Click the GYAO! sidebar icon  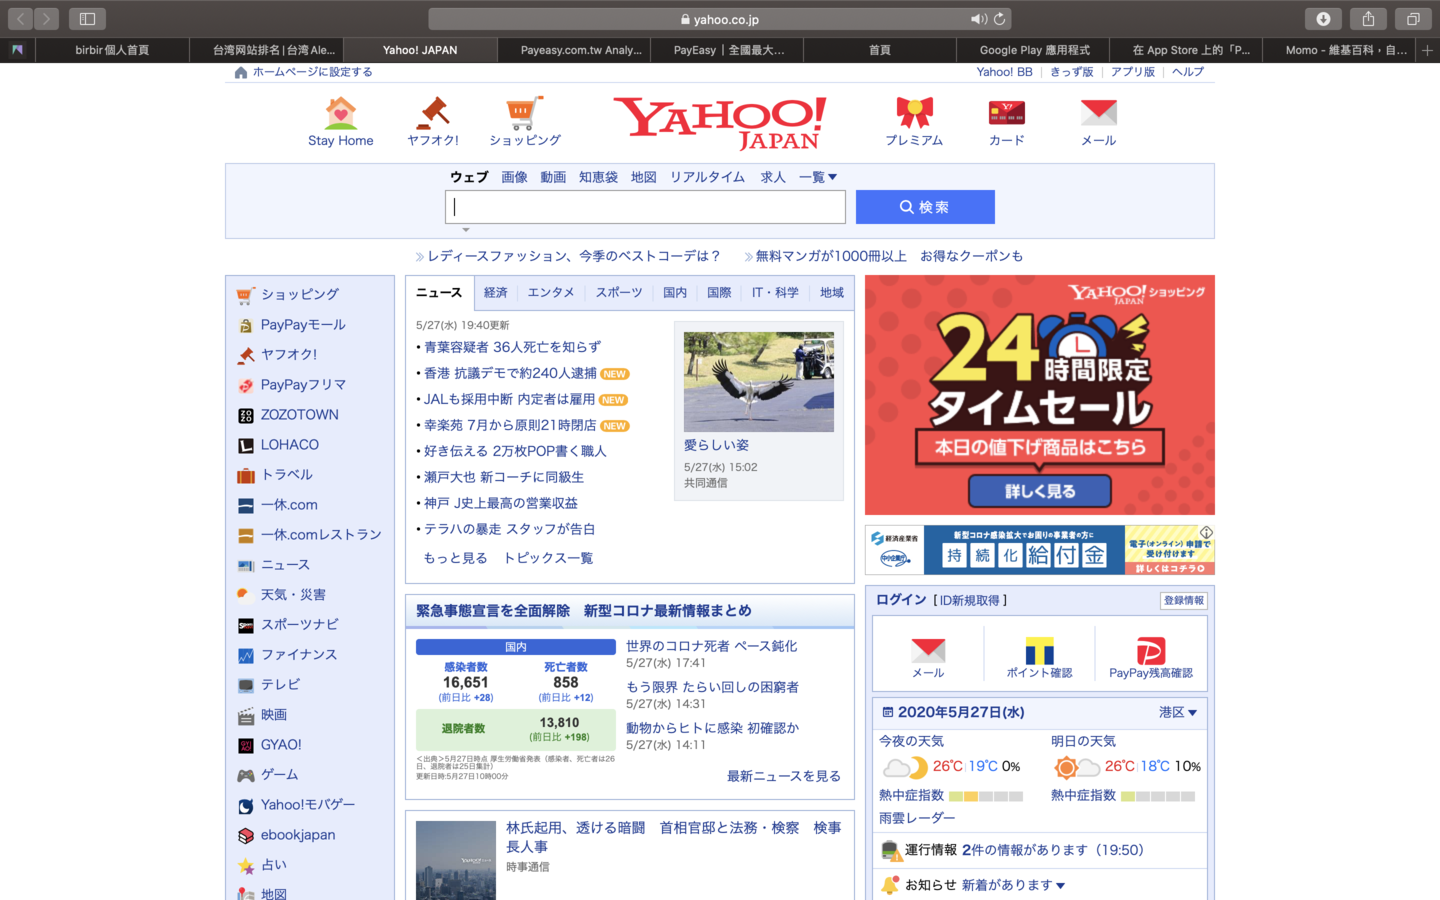point(246,745)
